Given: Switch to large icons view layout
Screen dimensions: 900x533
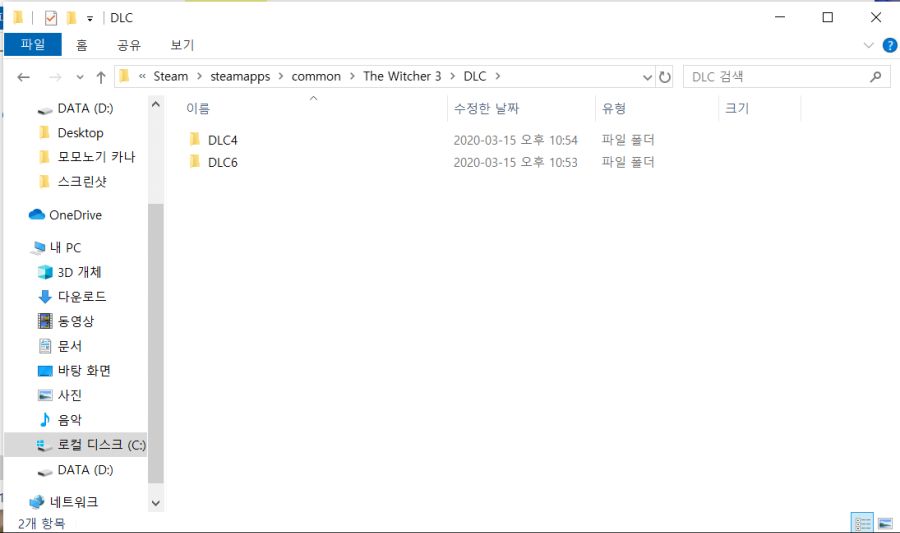Looking at the screenshot, I should pos(885,523).
